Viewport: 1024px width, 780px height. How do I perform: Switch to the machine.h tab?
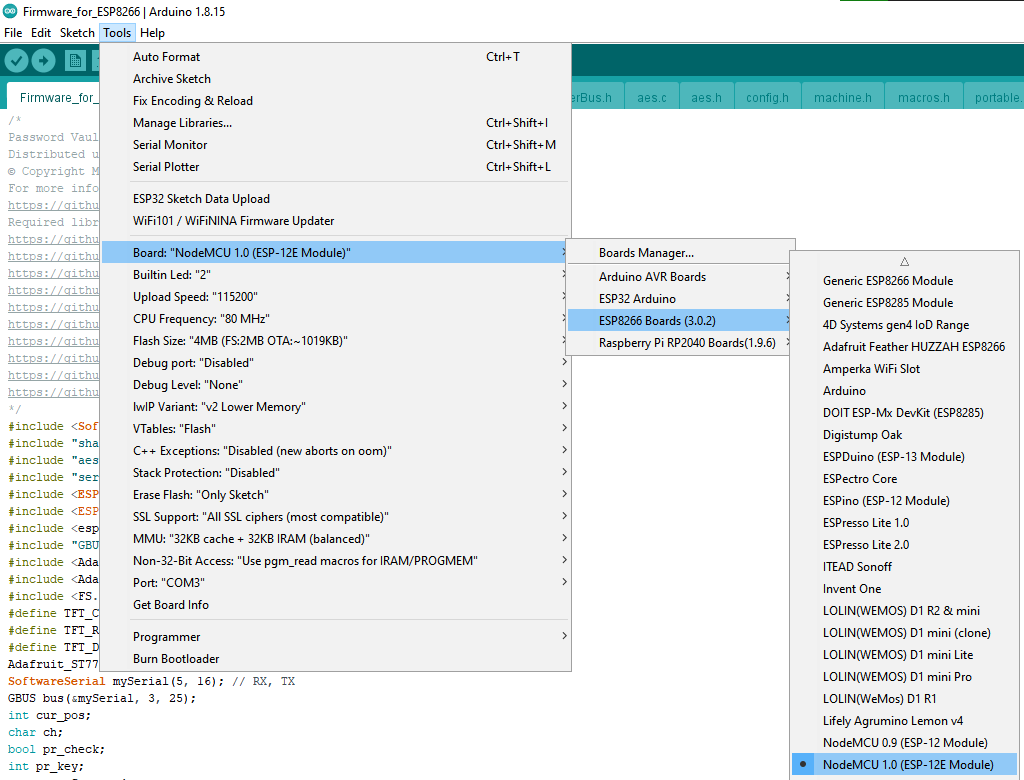click(x=842, y=97)
